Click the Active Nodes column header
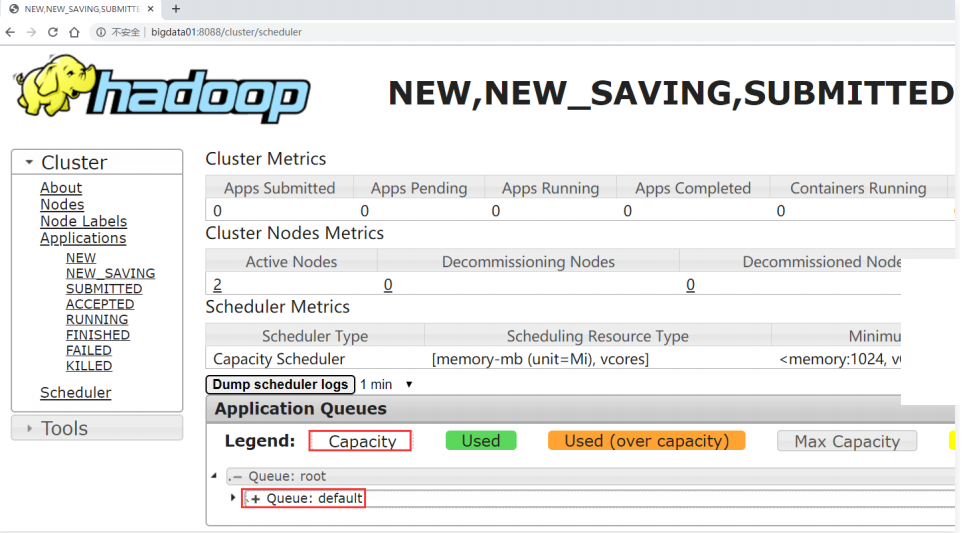 coord(291,262)
